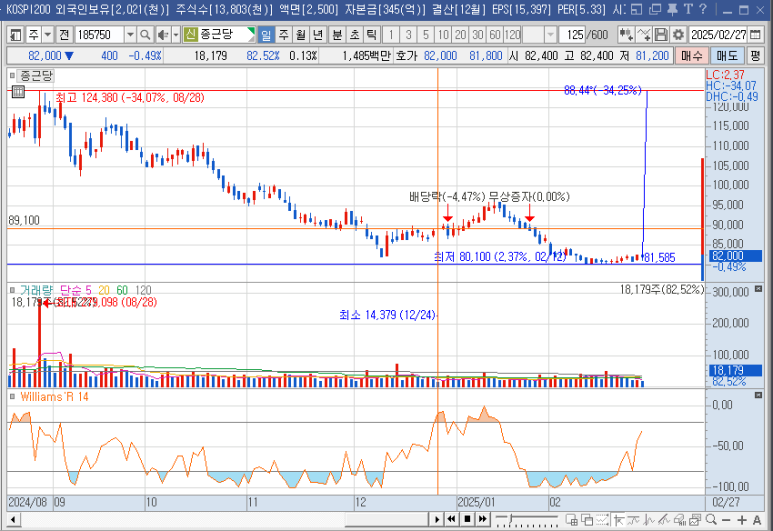Click the fast-forward double-right arrow button
Image resolution: width=773 pixels, height=531 pixels.
483,519
